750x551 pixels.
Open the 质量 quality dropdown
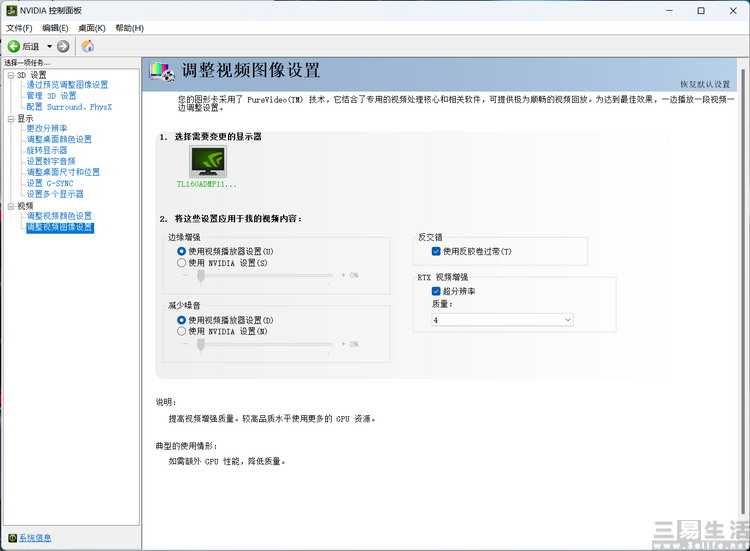502,320
